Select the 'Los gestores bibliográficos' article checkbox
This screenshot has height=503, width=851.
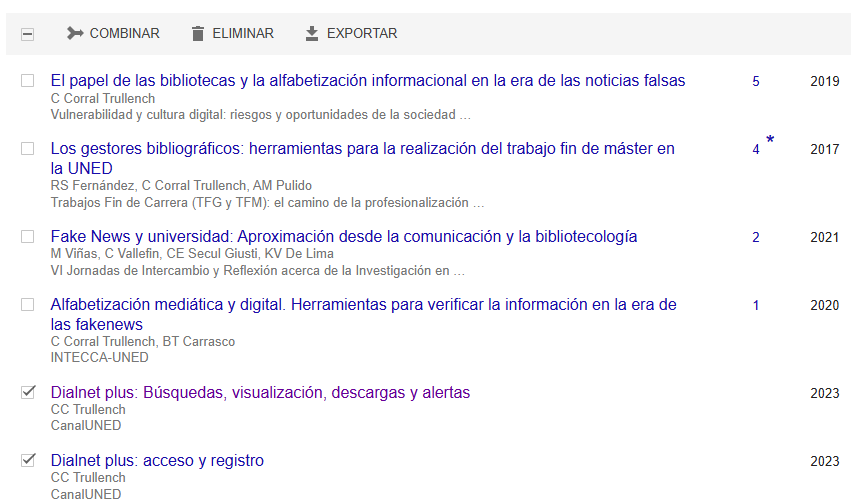tap(28, 149)
